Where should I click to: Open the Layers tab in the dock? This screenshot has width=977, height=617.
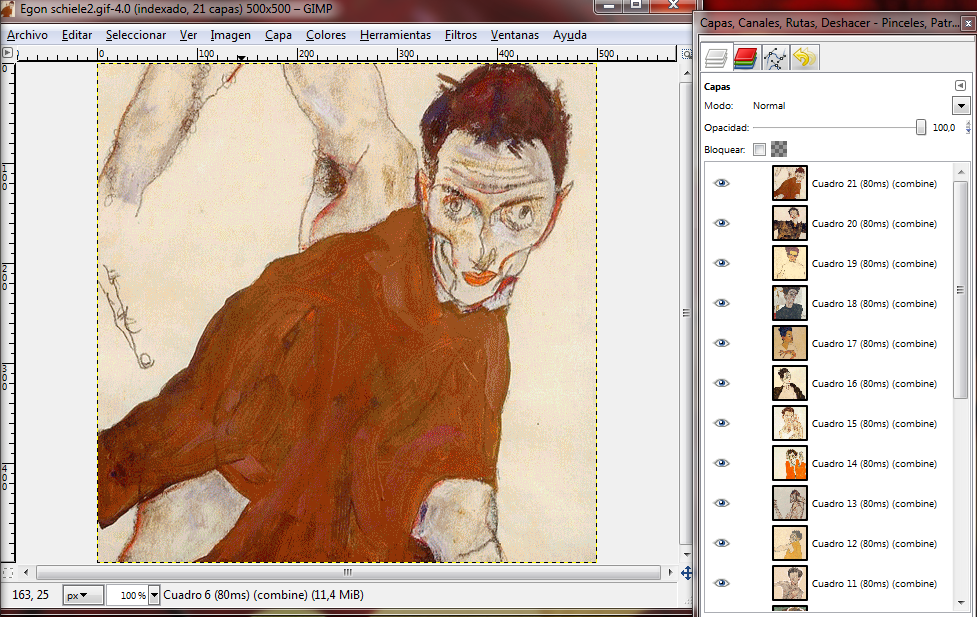click(717, 59)
